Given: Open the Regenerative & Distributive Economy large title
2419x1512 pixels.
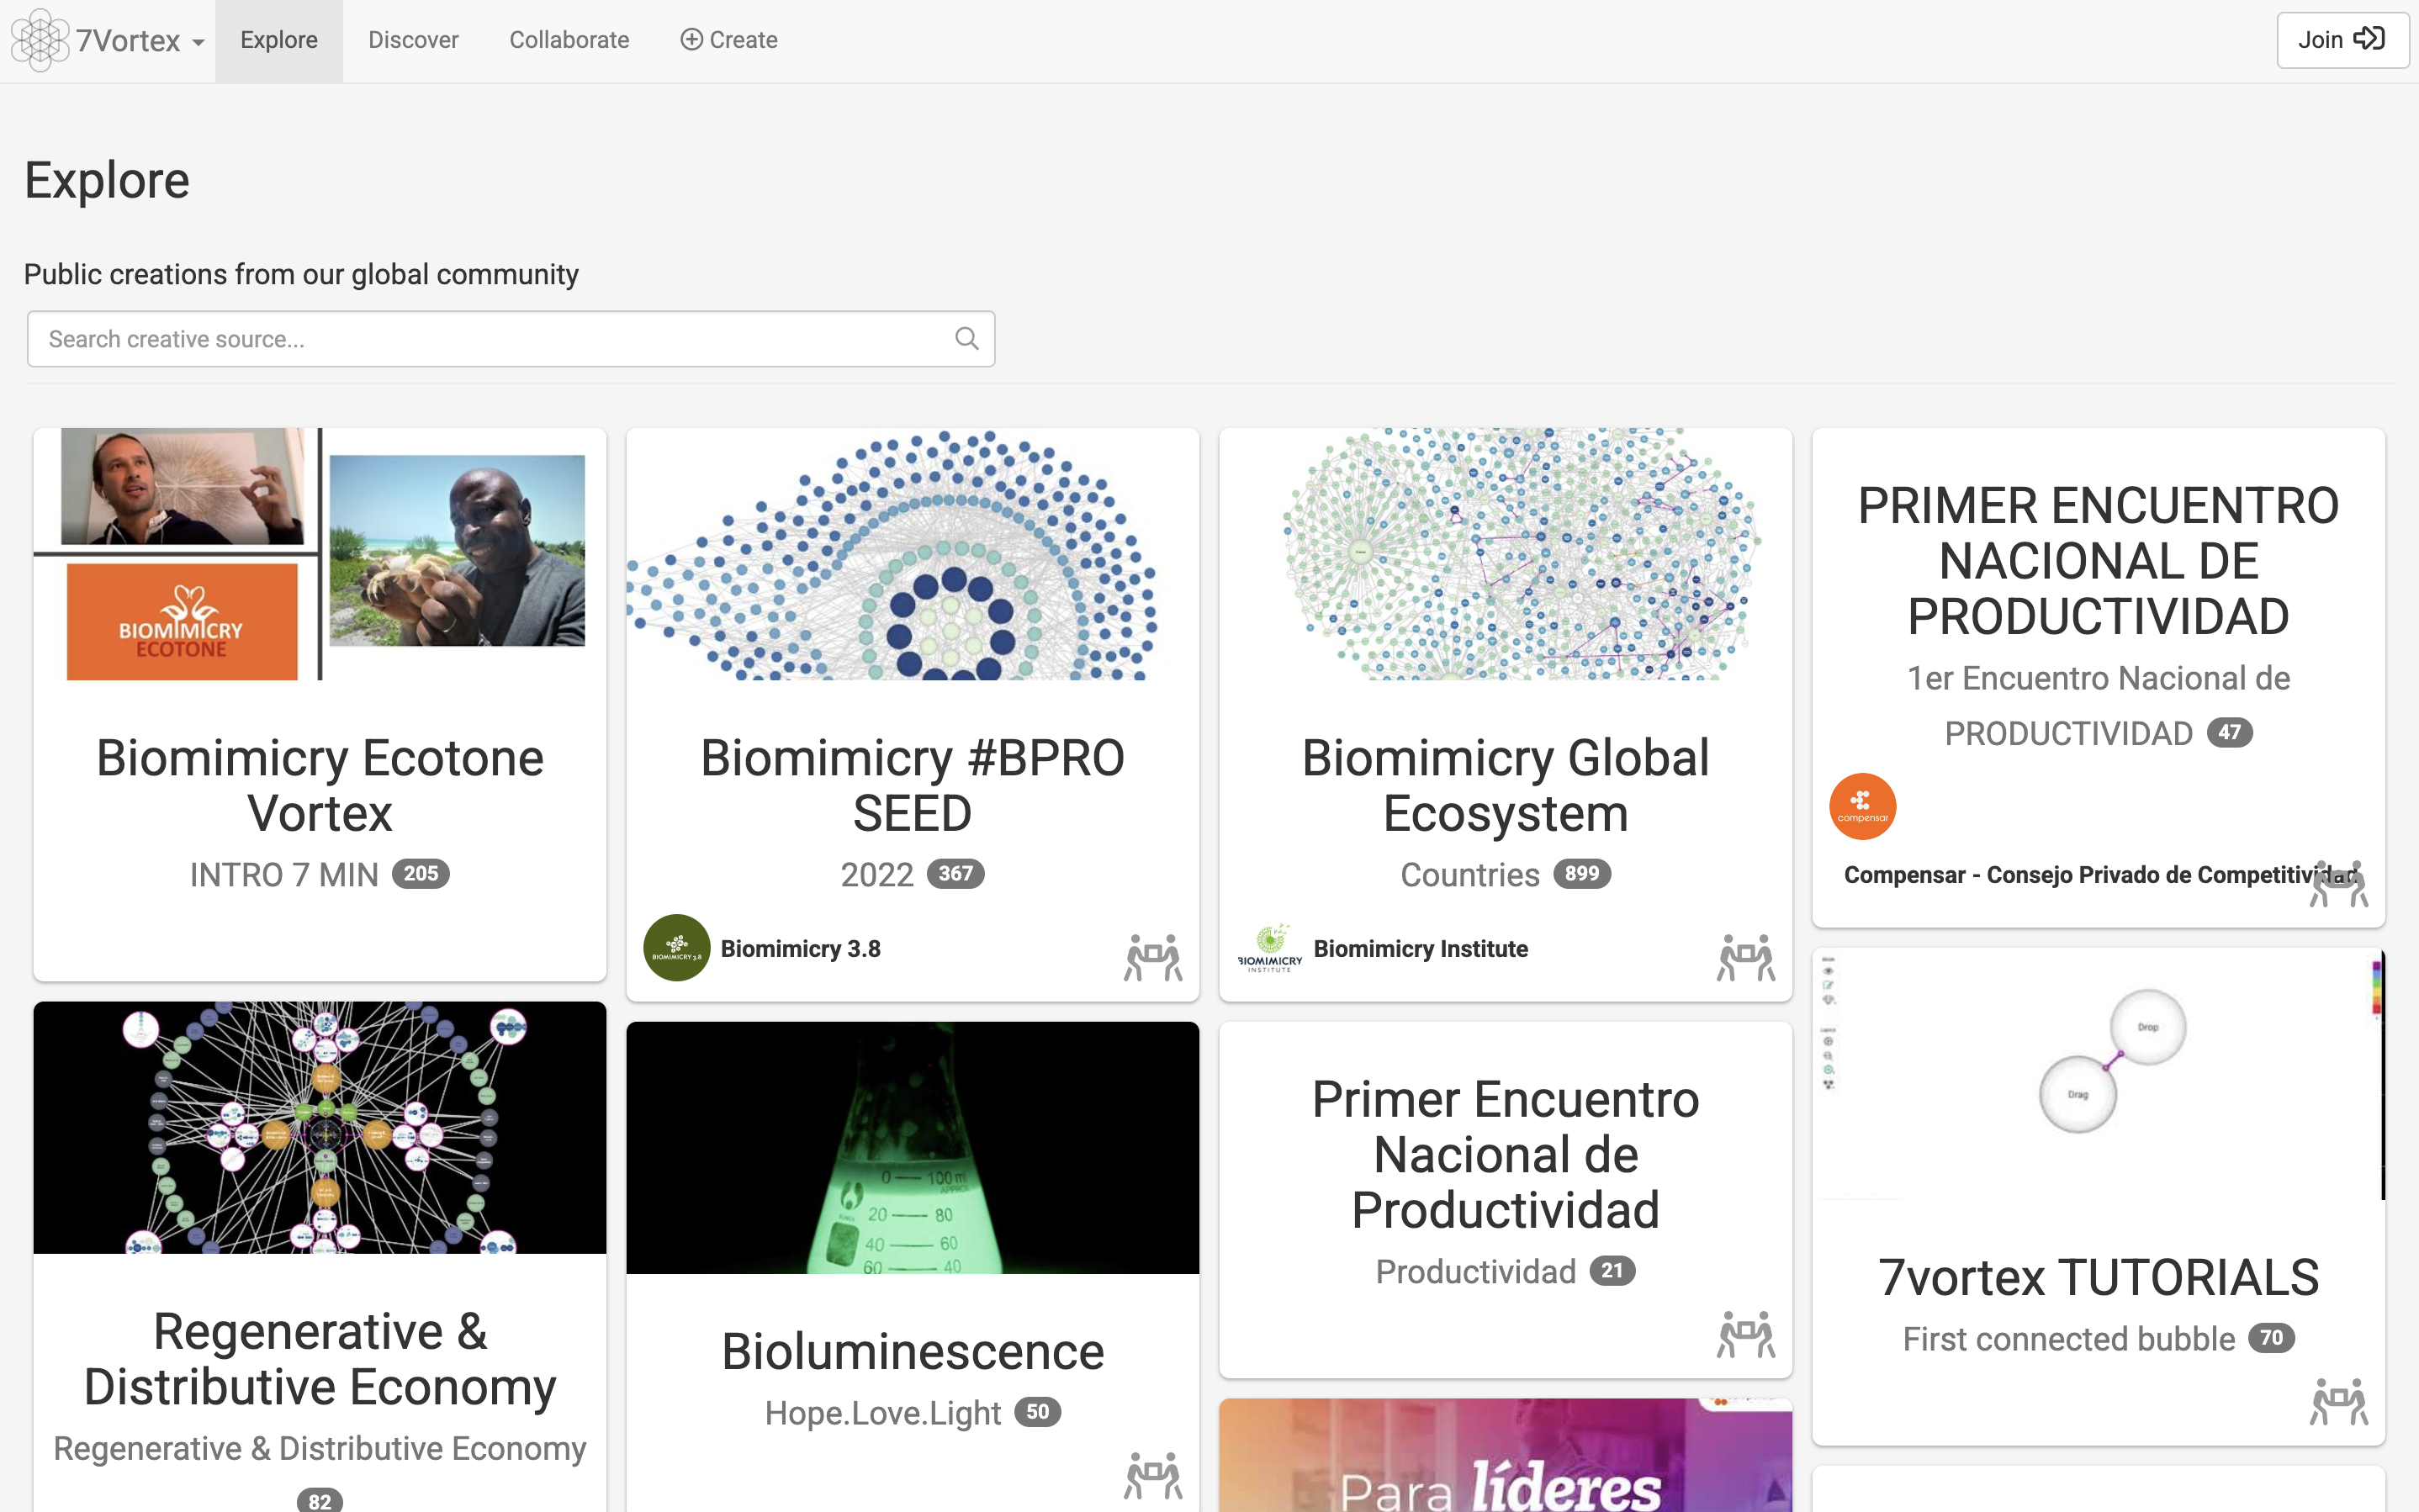Looking at the screenshot, I should (x=320, y=1359).
